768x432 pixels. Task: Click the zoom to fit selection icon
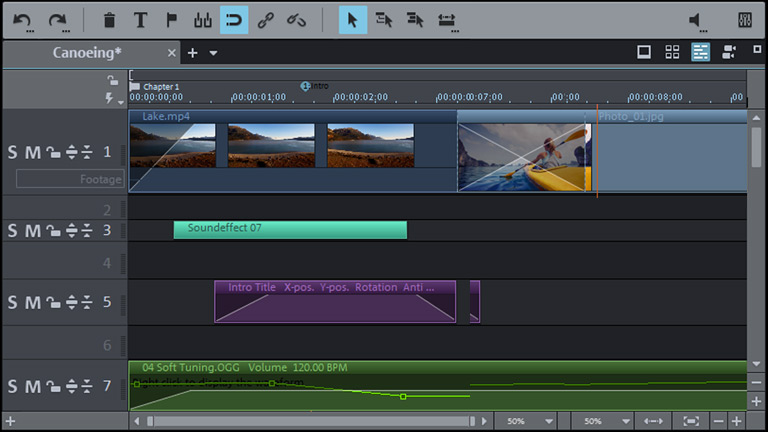click(691, 421)
